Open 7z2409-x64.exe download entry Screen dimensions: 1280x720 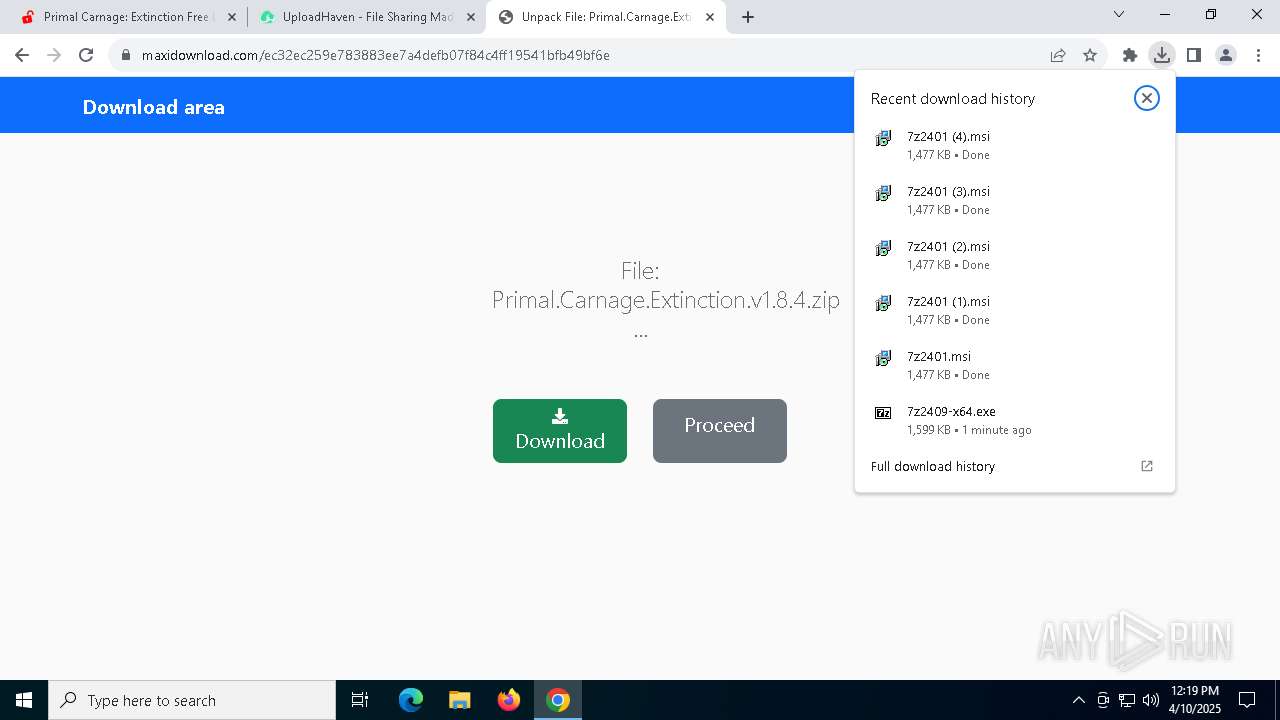[x=1015, y=421]
